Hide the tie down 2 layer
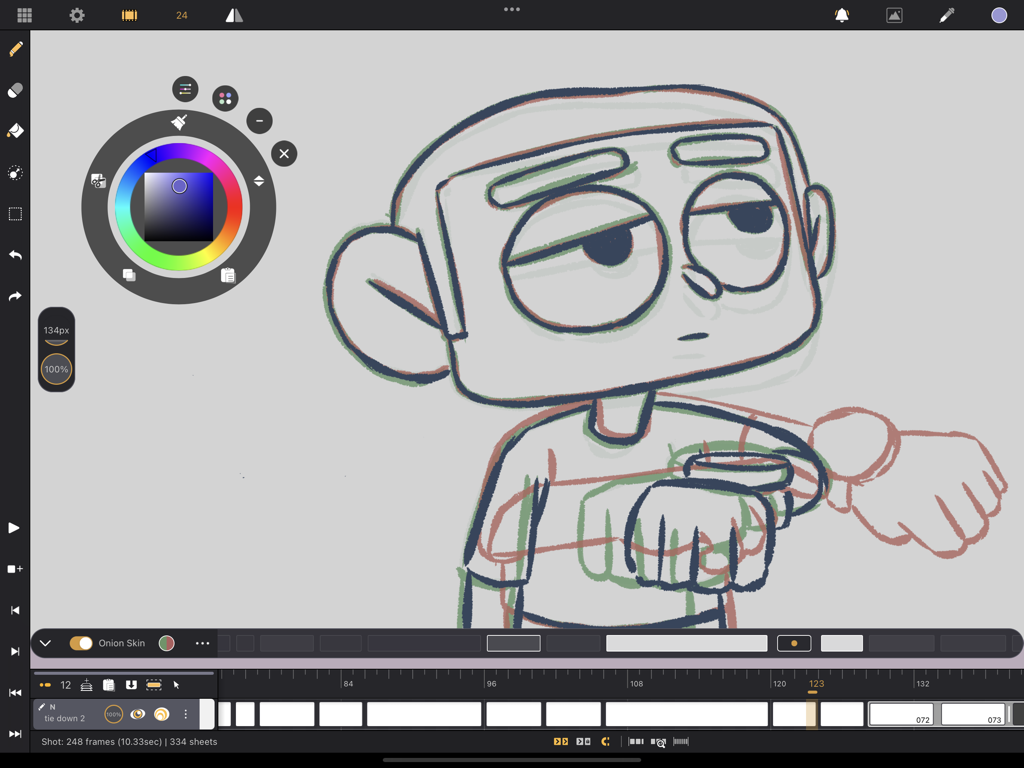The height and width of the screenshot is (768, 1024). tap(140, 714)
